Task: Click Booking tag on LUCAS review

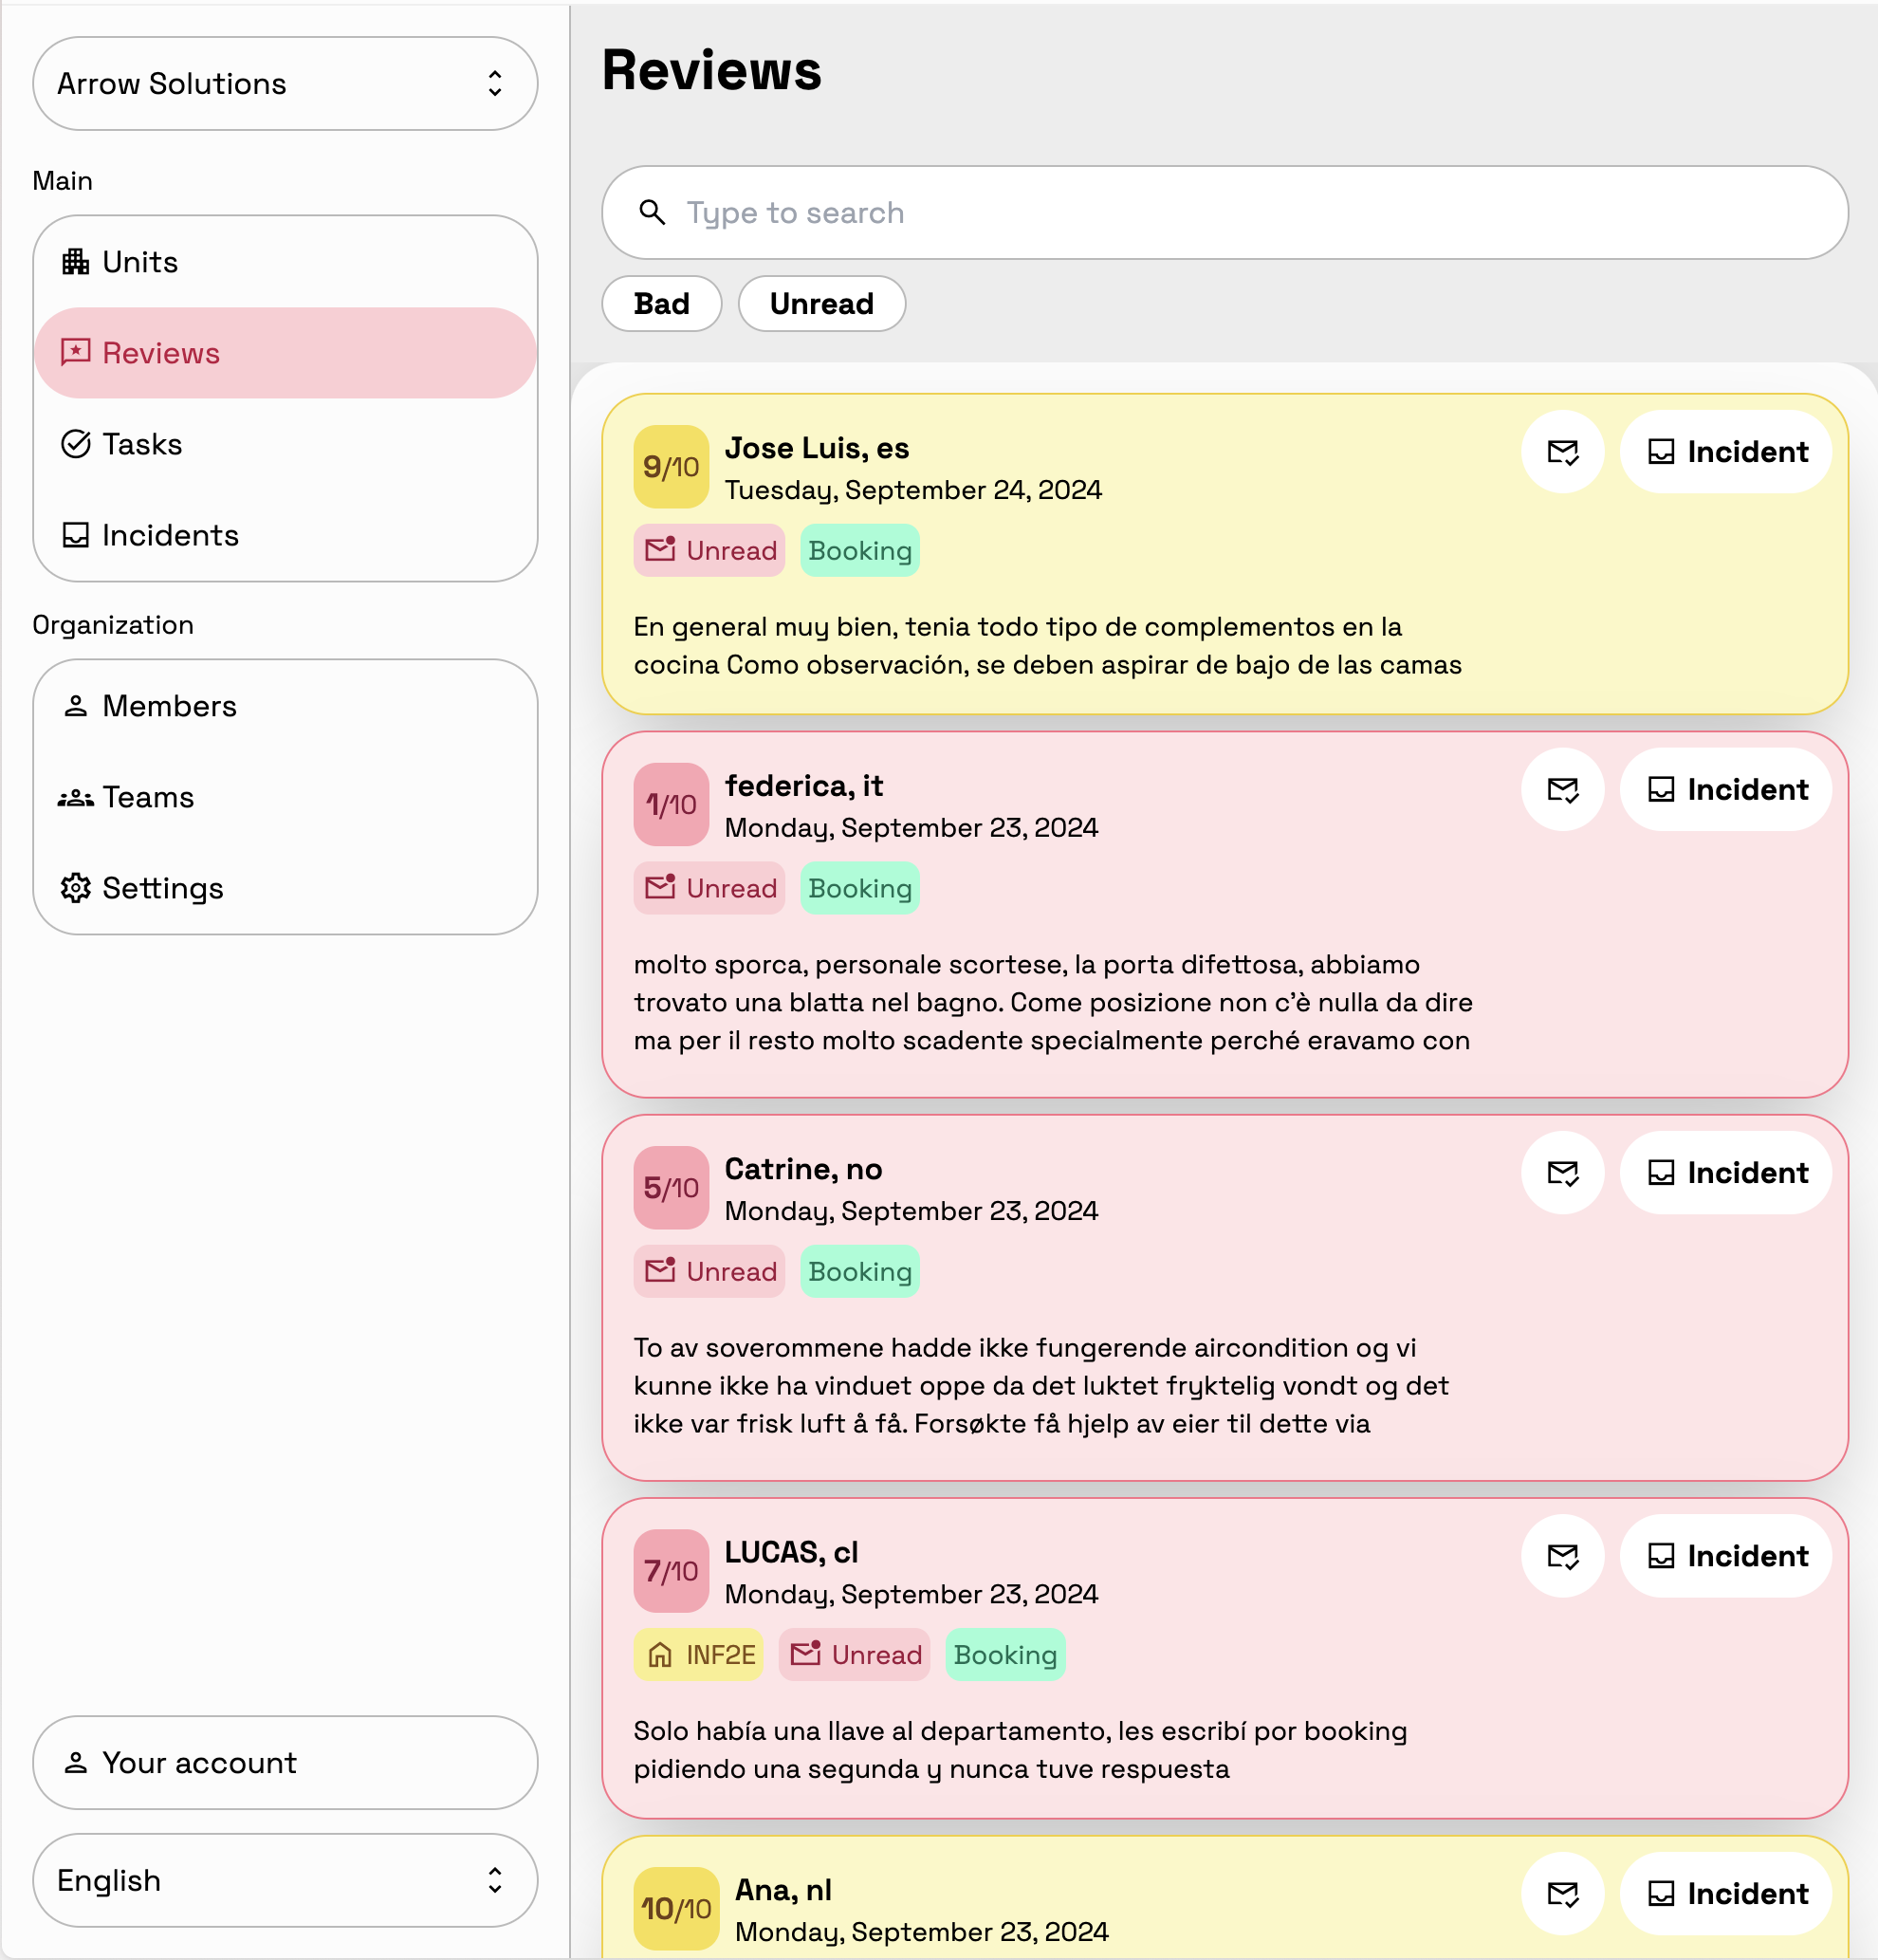Action: pos(1005,1655)
